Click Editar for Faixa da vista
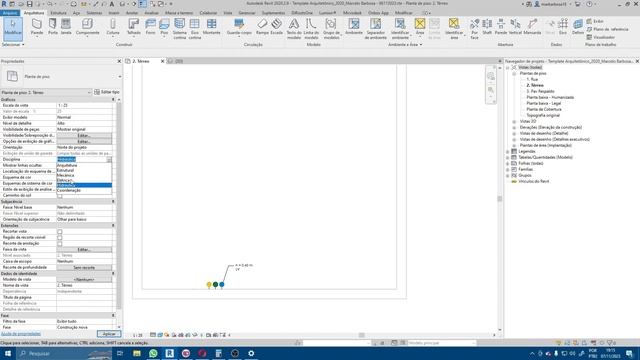Viewport: 640px width, 360px height. (84, 249)
